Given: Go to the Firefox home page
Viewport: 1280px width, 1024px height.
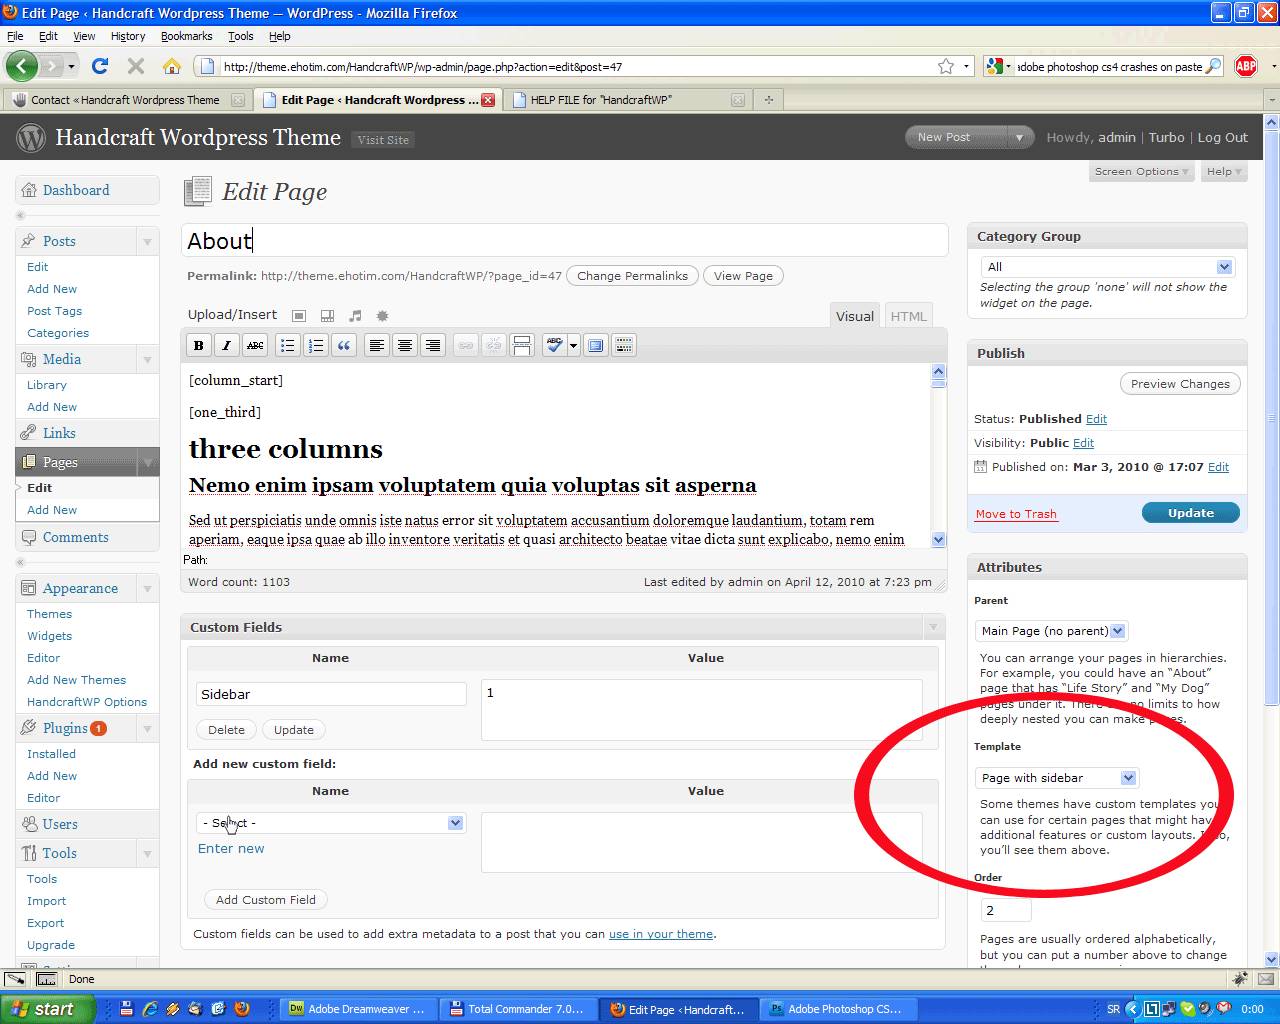Looking at the screenshot, I should [x=172, y=66].
